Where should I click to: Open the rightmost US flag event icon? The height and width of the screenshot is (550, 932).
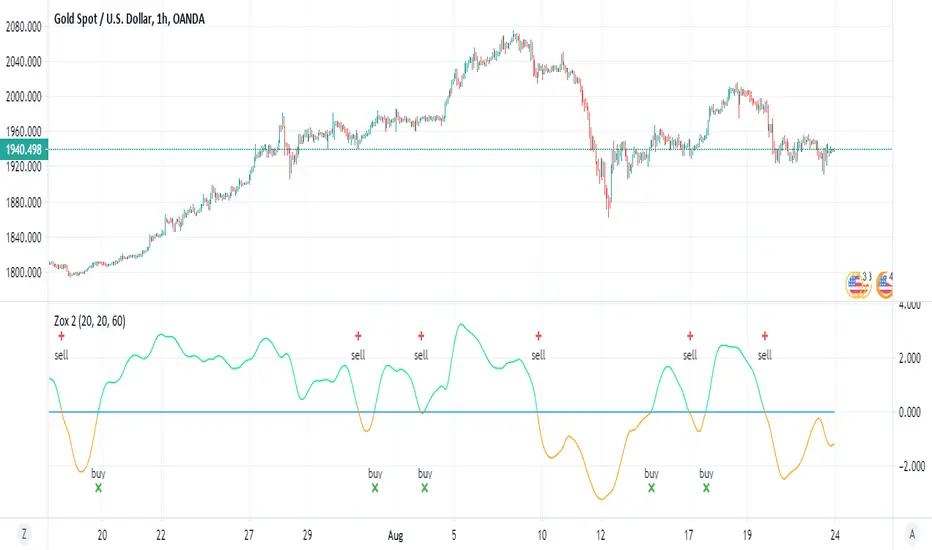pos(887,284)
